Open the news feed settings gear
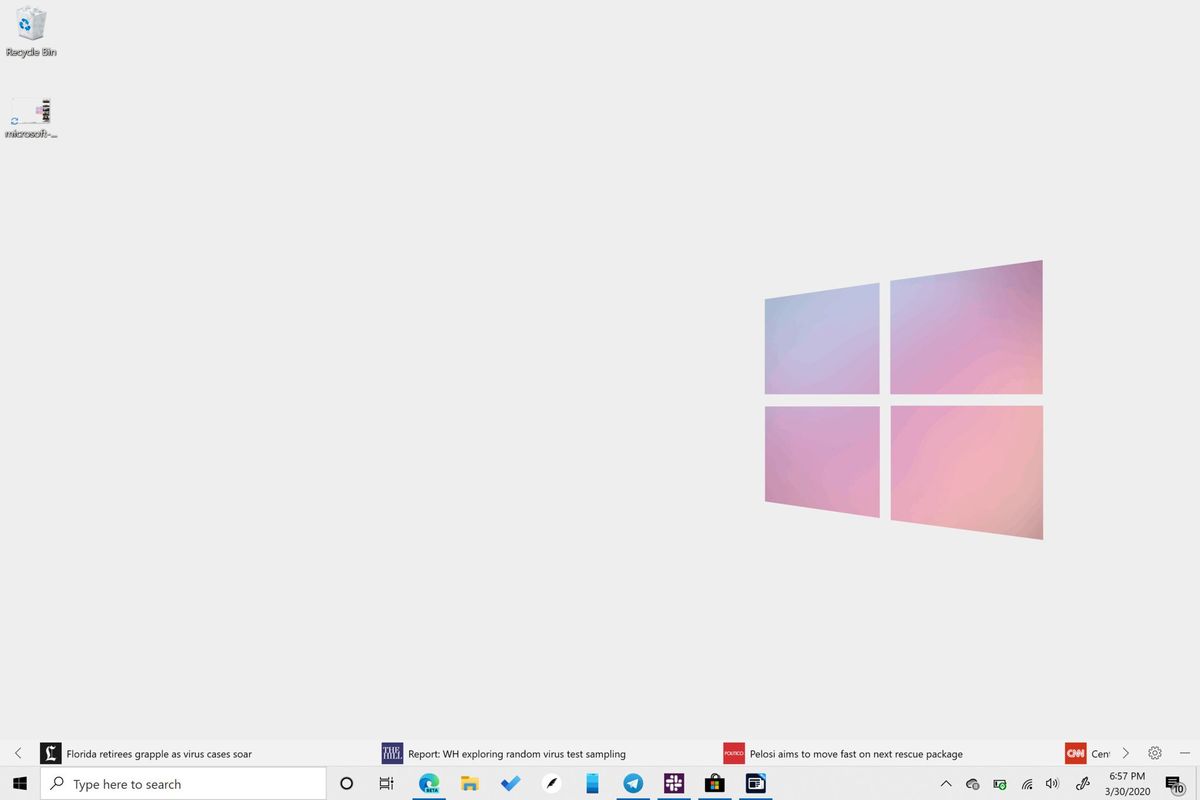The width and height of the screenshot is (1200, 800). [x=1155, y=753]
